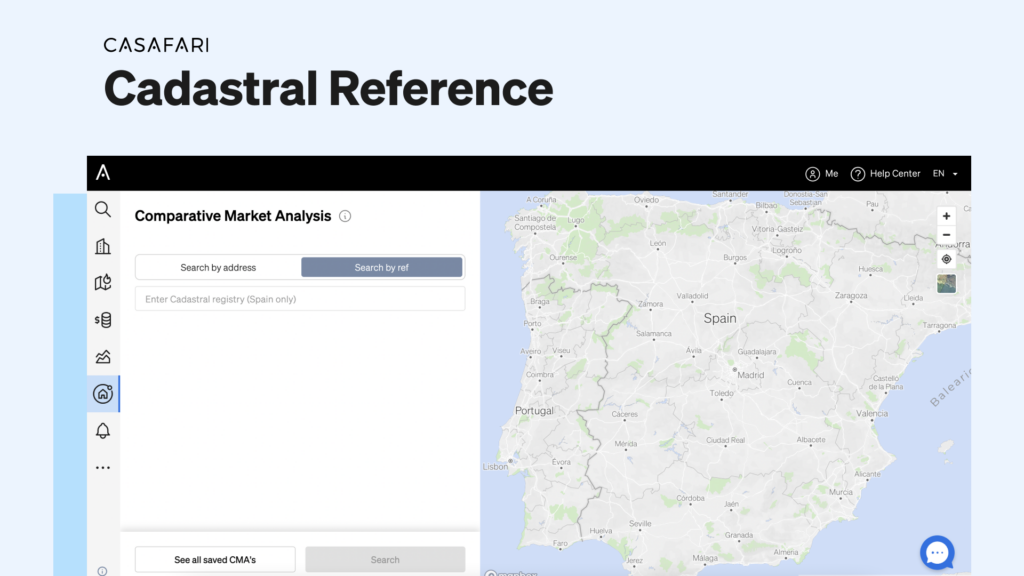Viewport: 1024px width, 576px height.
Task: Expand the ellipsis menu in the sidebar
Action: click(102, 466)
